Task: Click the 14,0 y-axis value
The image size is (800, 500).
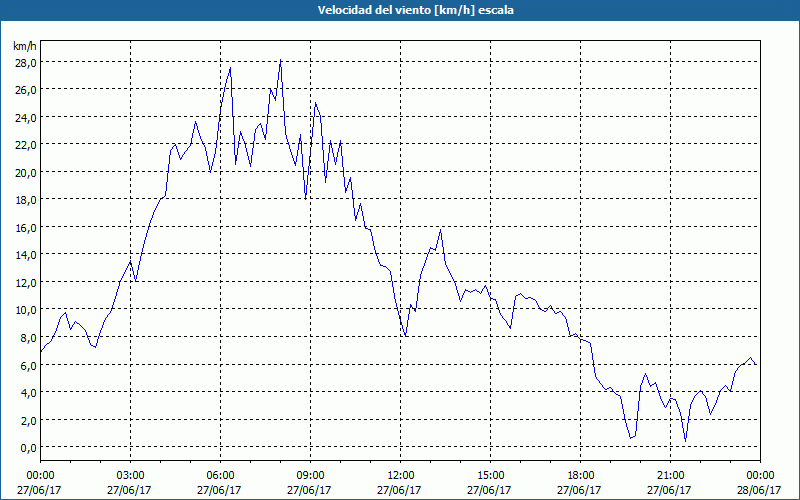Action: (x=25, y=255)
